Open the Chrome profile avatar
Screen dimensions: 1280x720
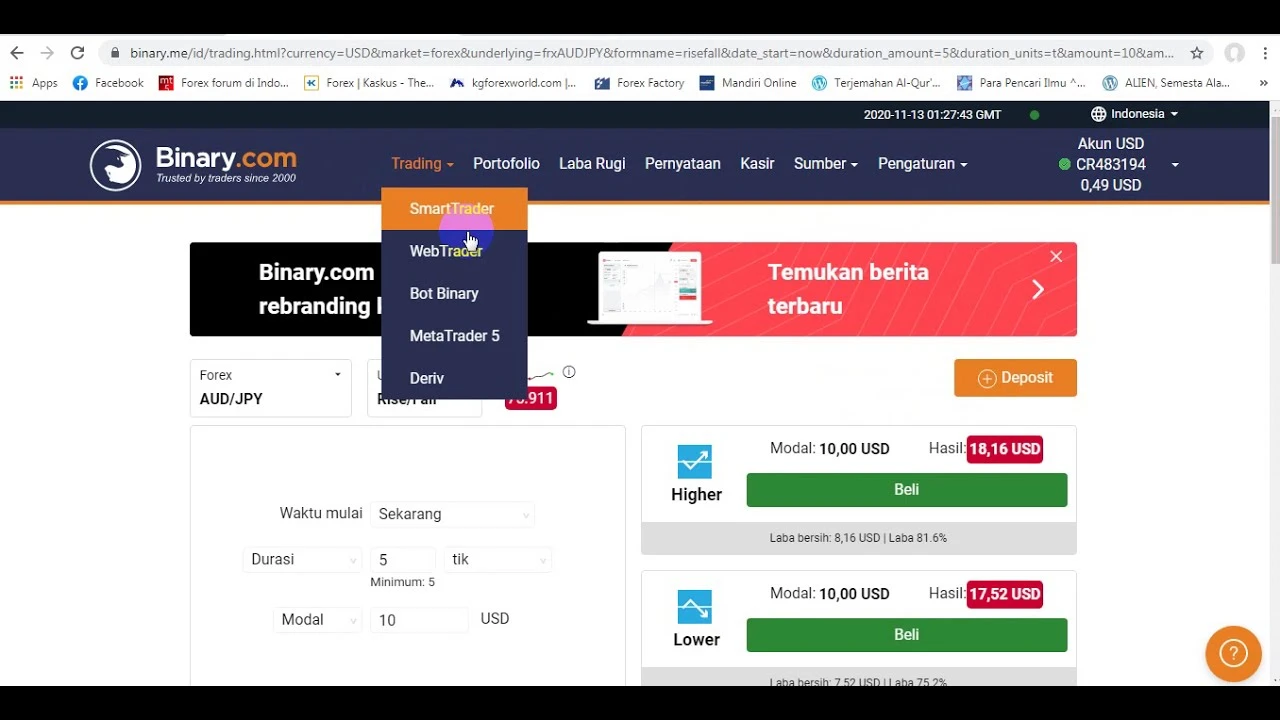tap(1235, 53)
